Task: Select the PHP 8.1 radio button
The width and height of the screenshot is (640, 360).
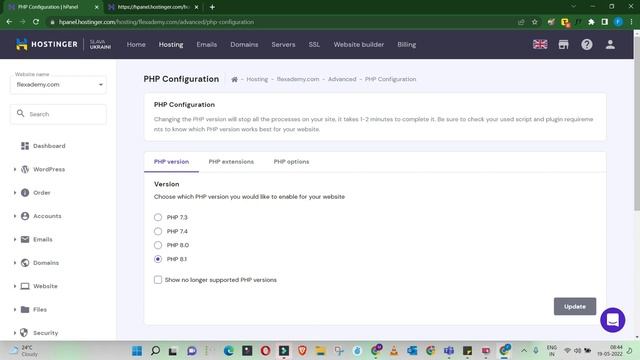Action: 158,259
